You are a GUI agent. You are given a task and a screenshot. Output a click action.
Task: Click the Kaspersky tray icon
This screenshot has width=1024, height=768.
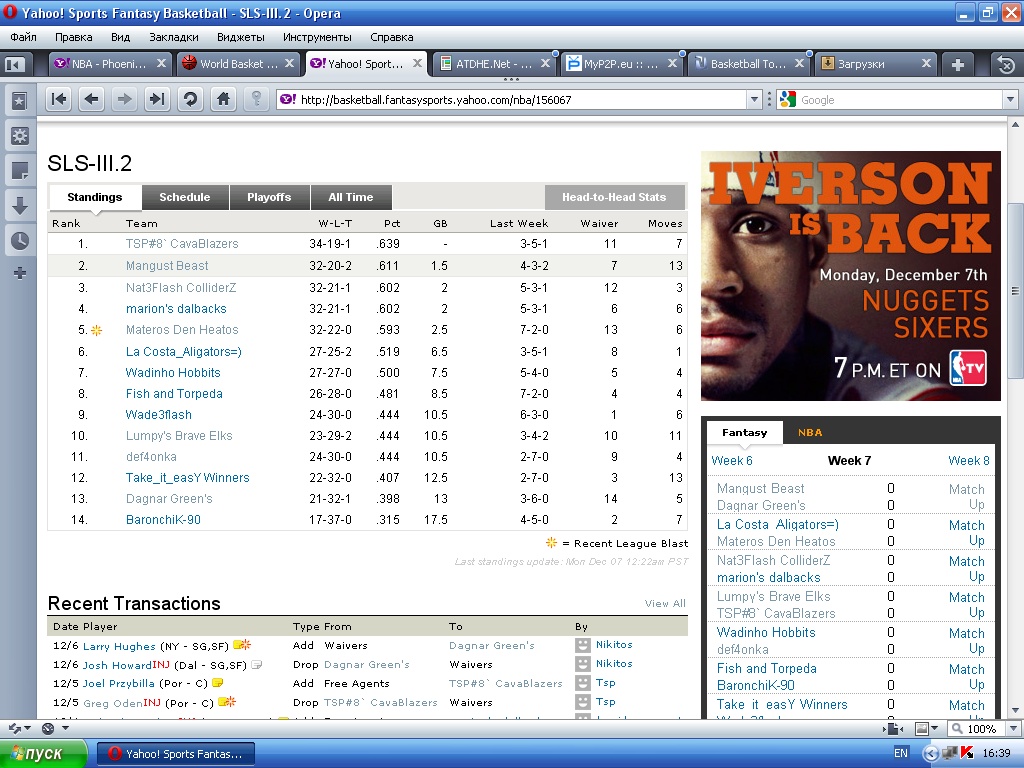(x=968, y=753)
